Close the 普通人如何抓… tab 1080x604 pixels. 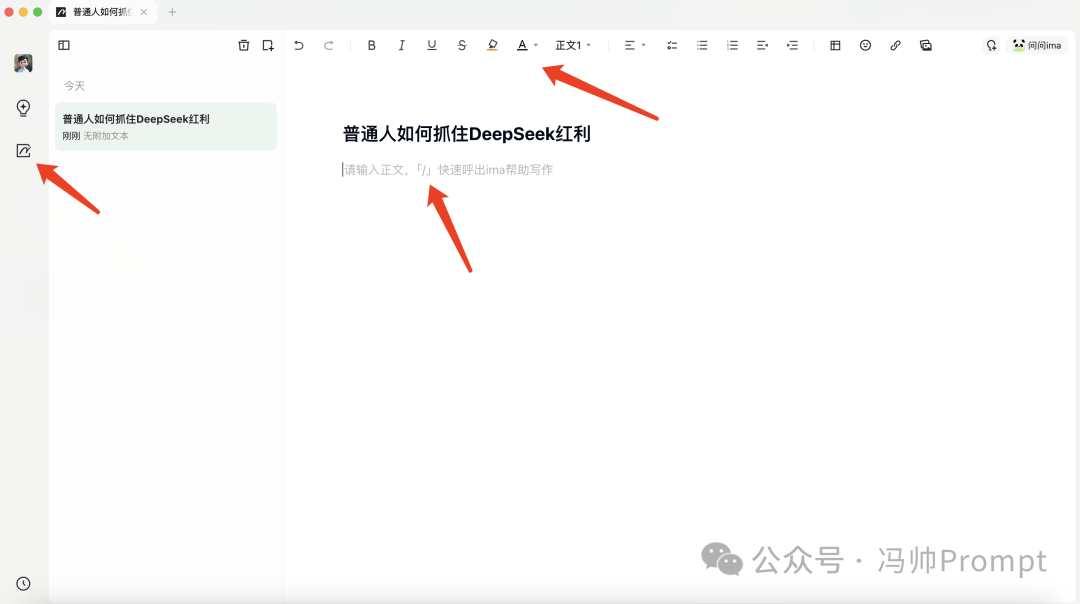[143, 12]
